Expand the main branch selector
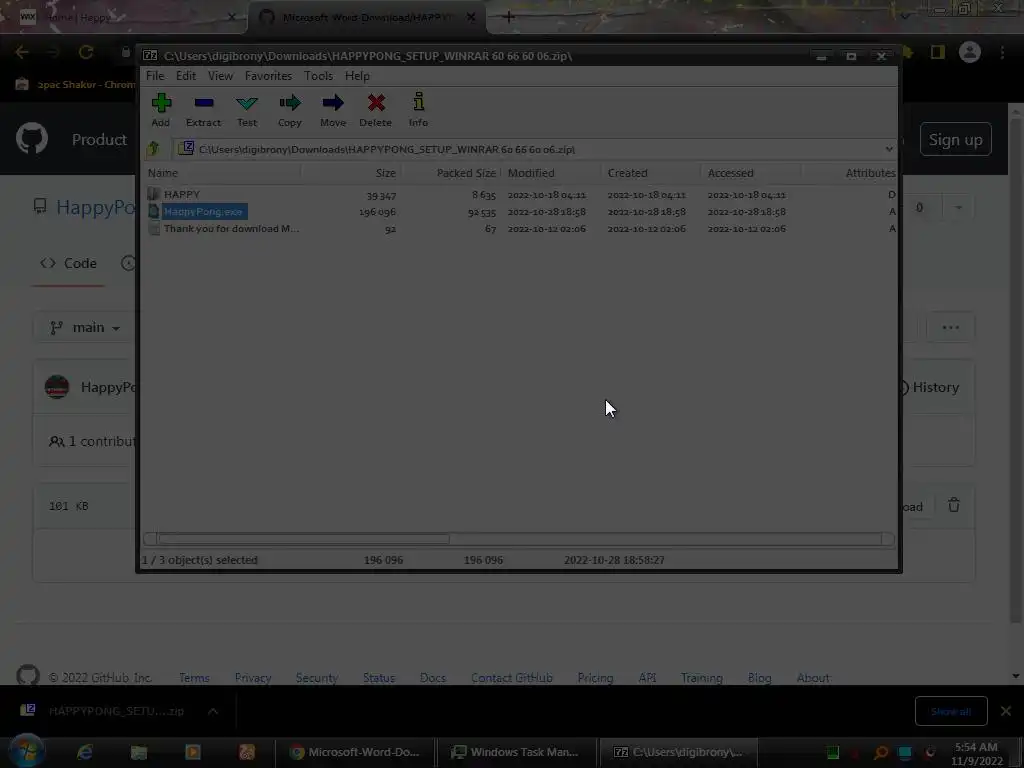Viewport: 1024px width, 768px height. coord(84,327)
